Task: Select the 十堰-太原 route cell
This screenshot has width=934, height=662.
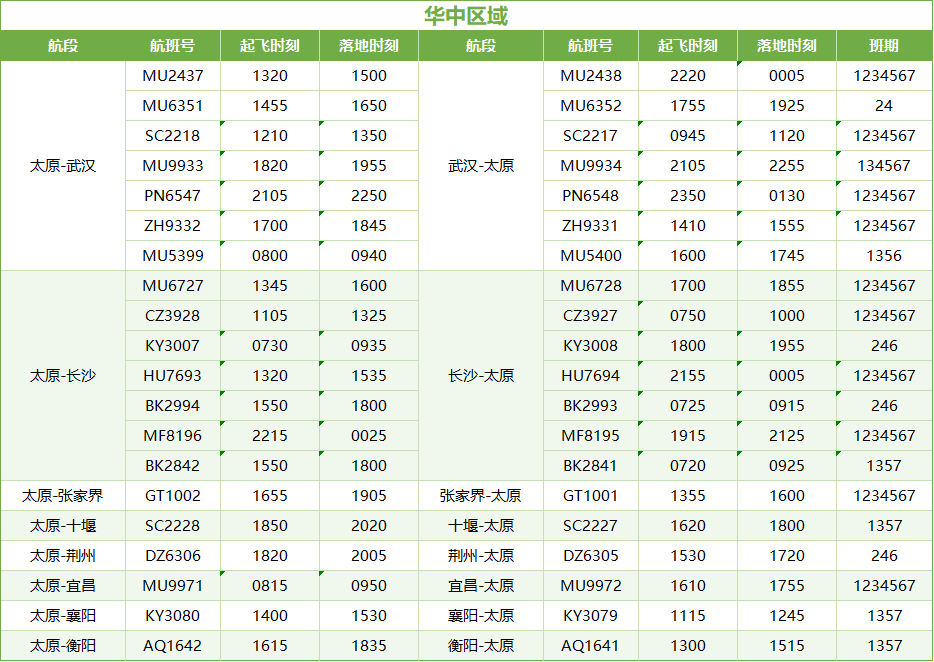Action: (481, 526)
